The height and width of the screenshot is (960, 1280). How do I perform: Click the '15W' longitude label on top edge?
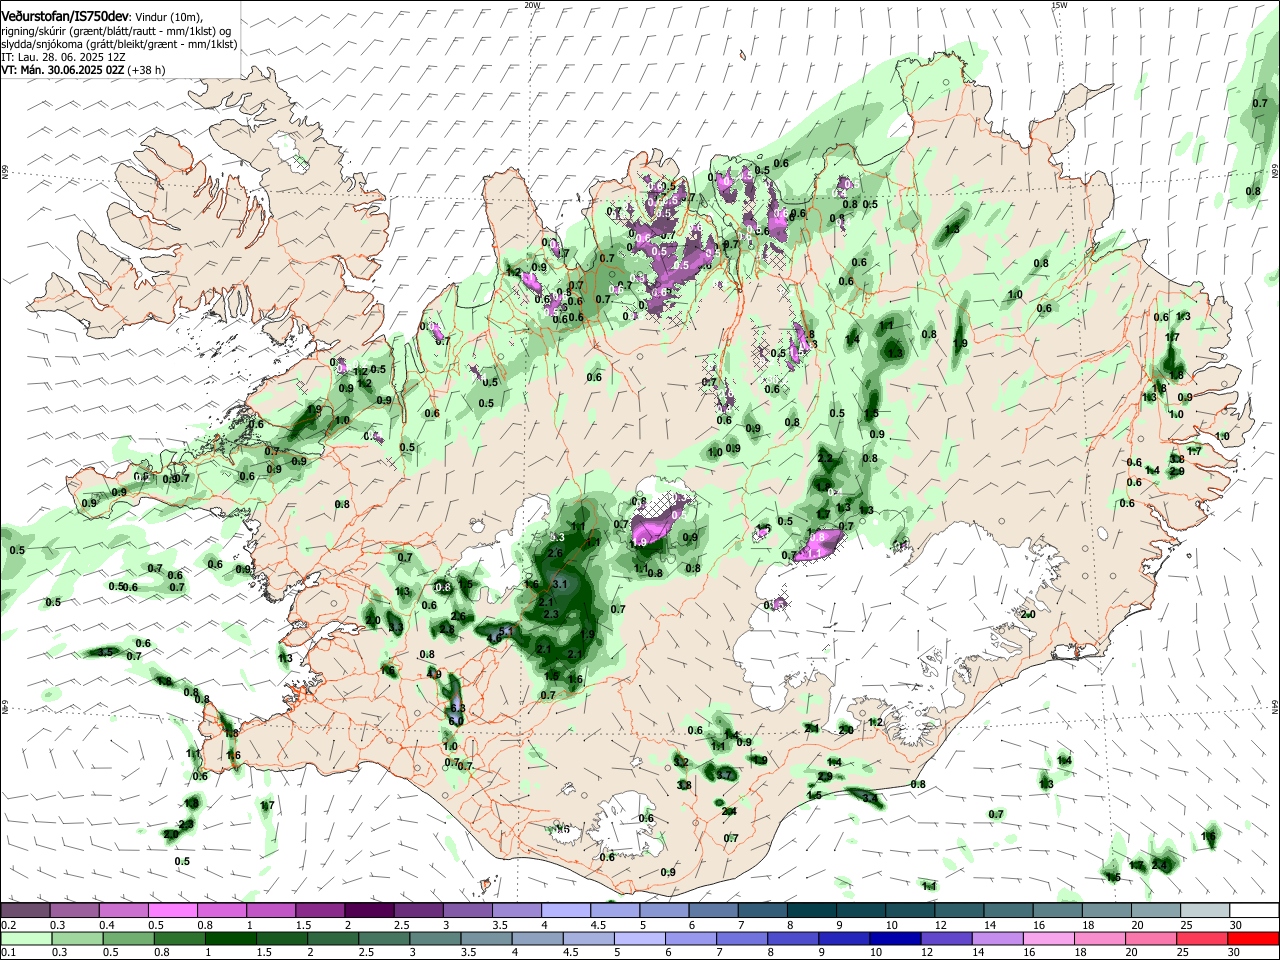[1059, 5]
